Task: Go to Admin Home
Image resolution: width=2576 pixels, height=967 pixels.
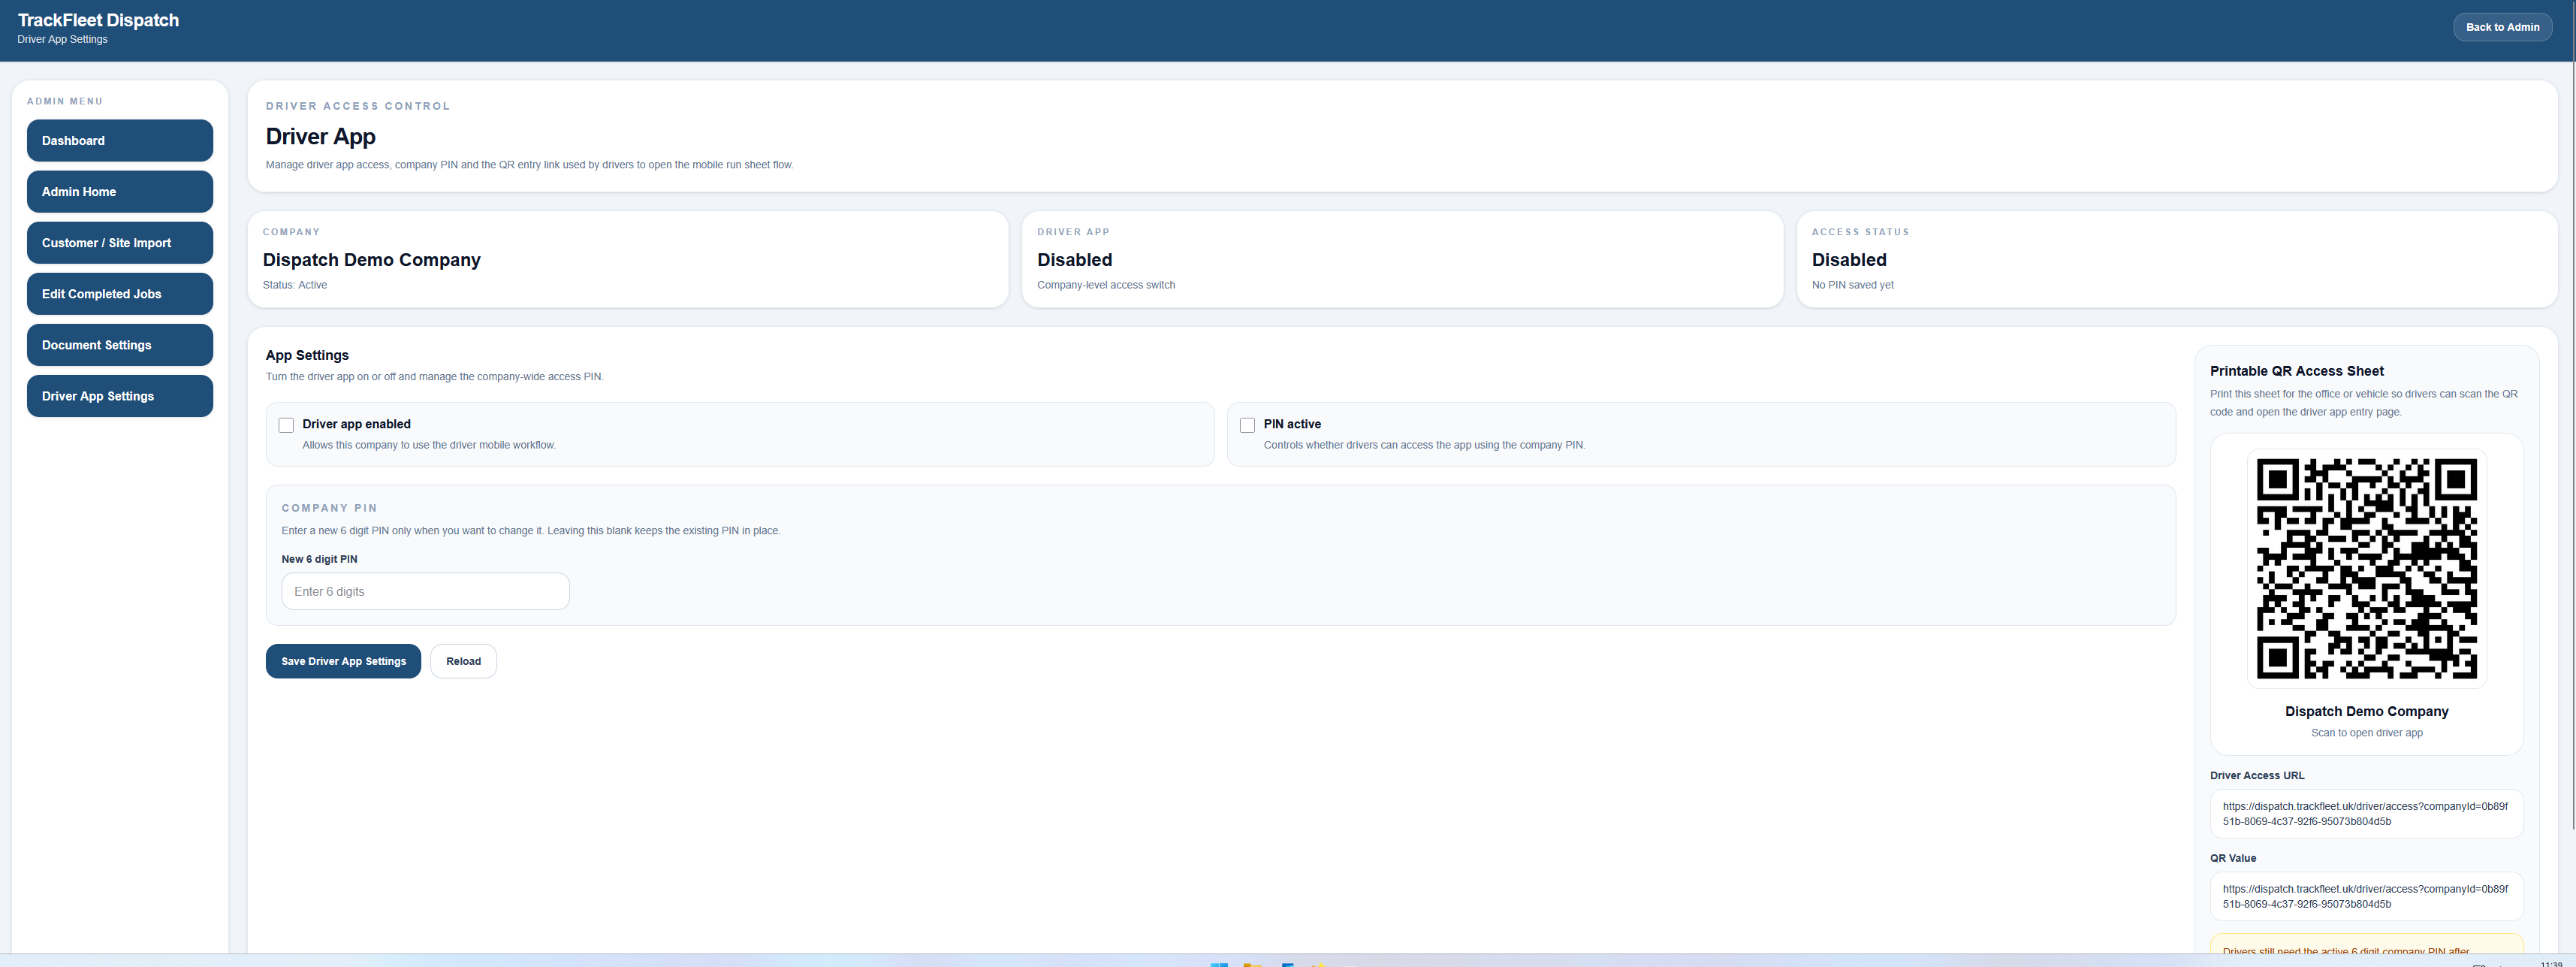Action: (x=119, y=192)
